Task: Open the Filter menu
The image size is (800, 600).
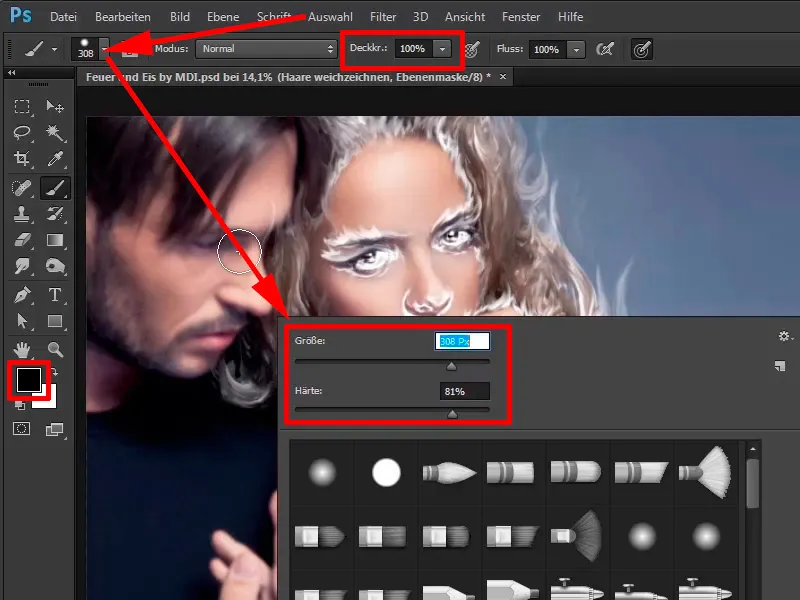Action: (x=383, y=17)
